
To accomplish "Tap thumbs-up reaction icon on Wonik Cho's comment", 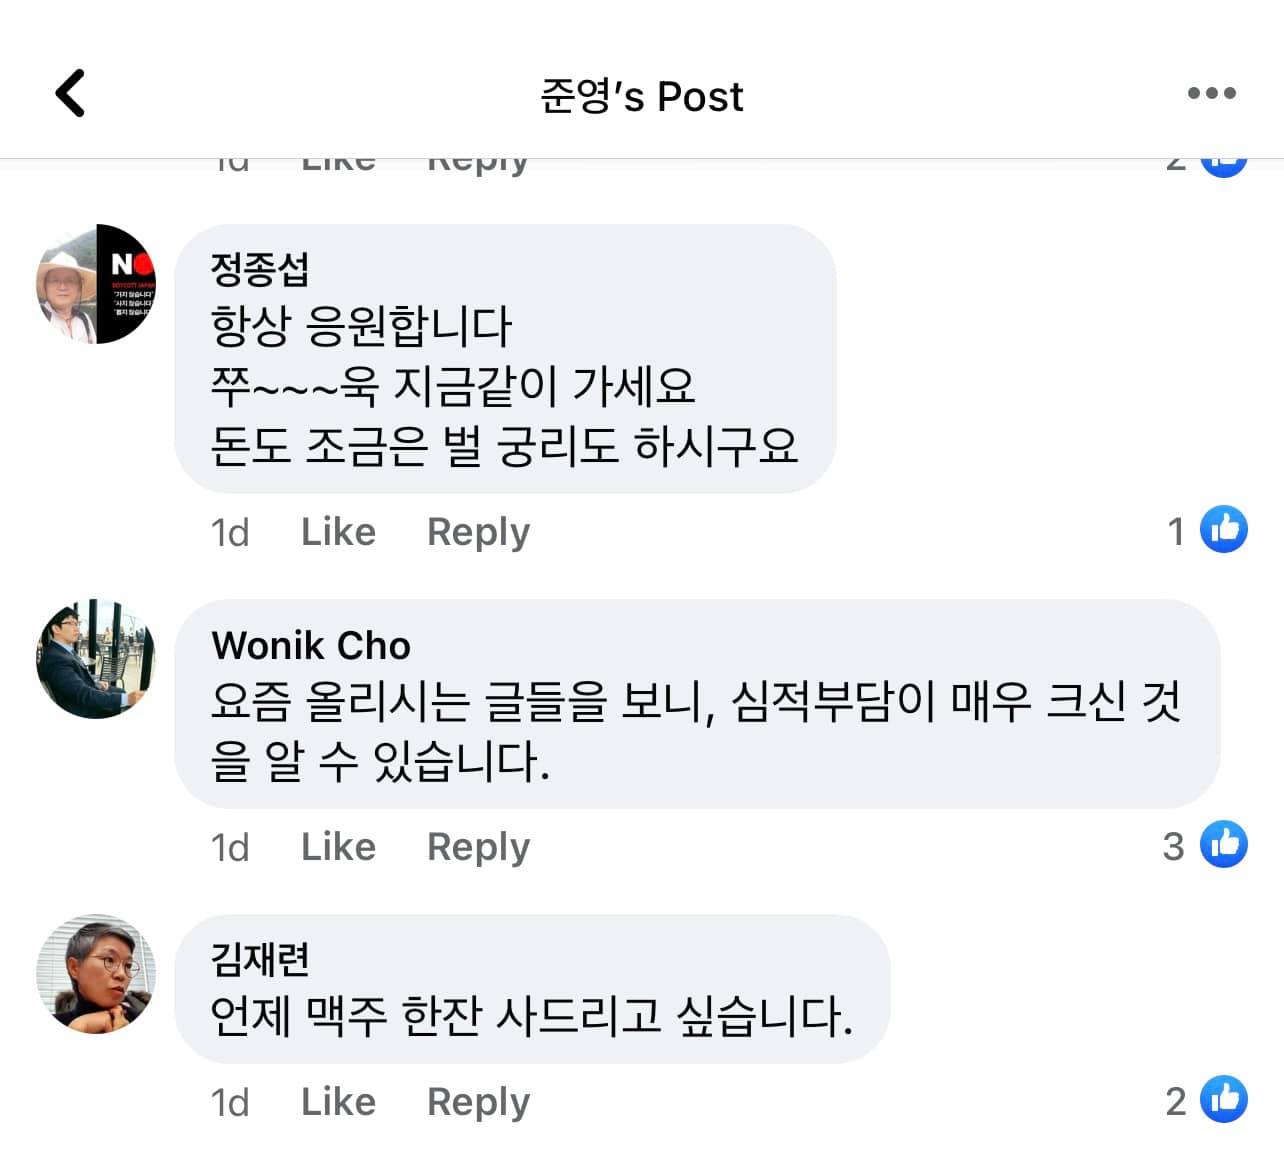I will [x=1224, y=845].
